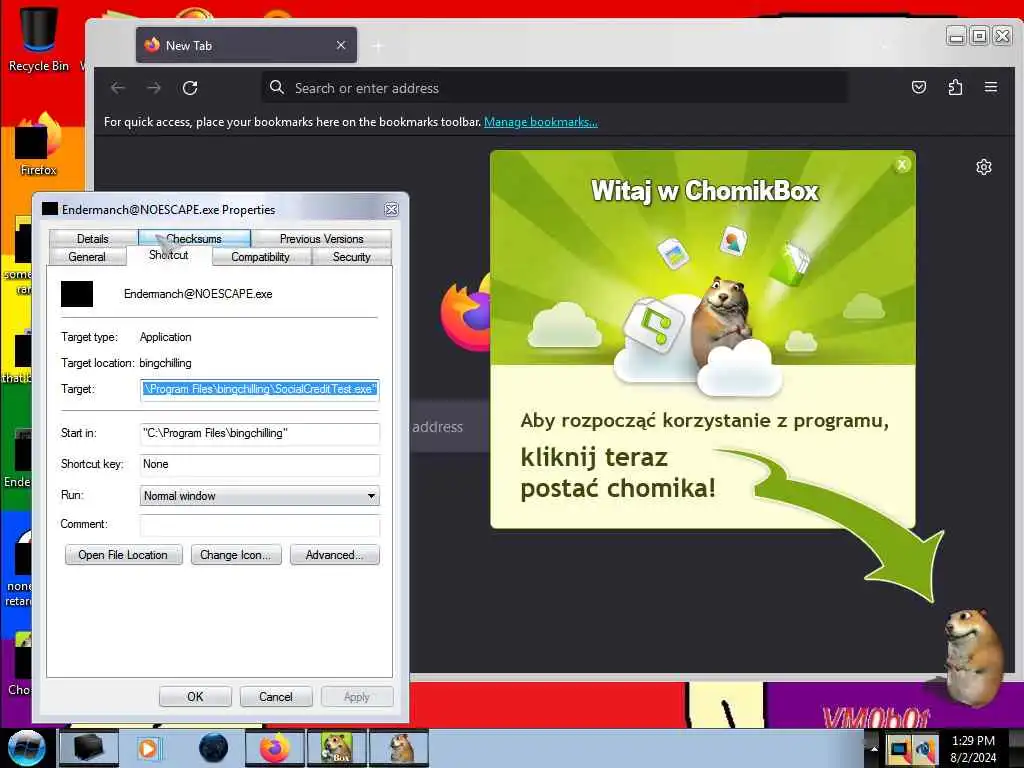Viewport: 1024px width, 768px height.
Task: Switch to the Checksums tab
Action: pyautogui.click(x=194, y=238)
